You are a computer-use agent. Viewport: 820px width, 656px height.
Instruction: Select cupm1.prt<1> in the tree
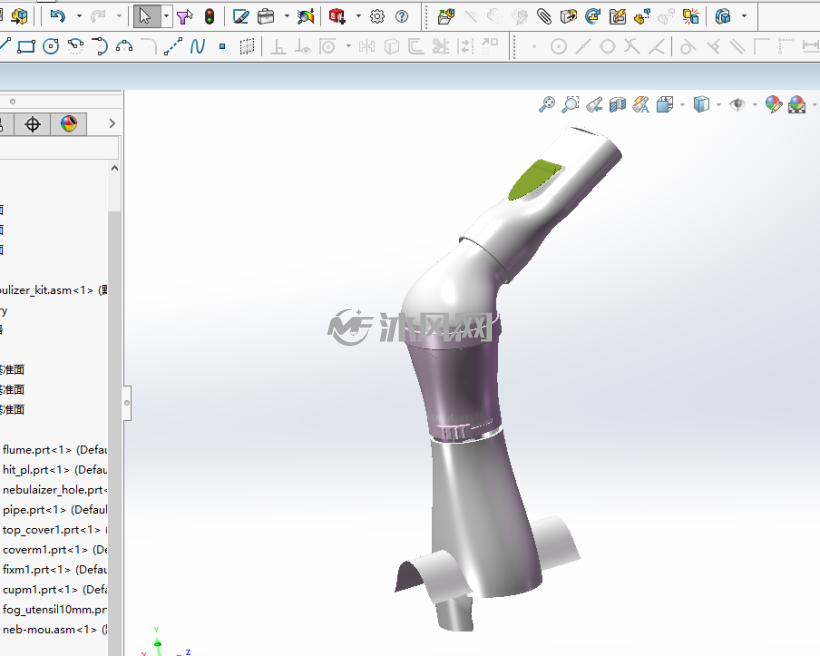(54, 590)
